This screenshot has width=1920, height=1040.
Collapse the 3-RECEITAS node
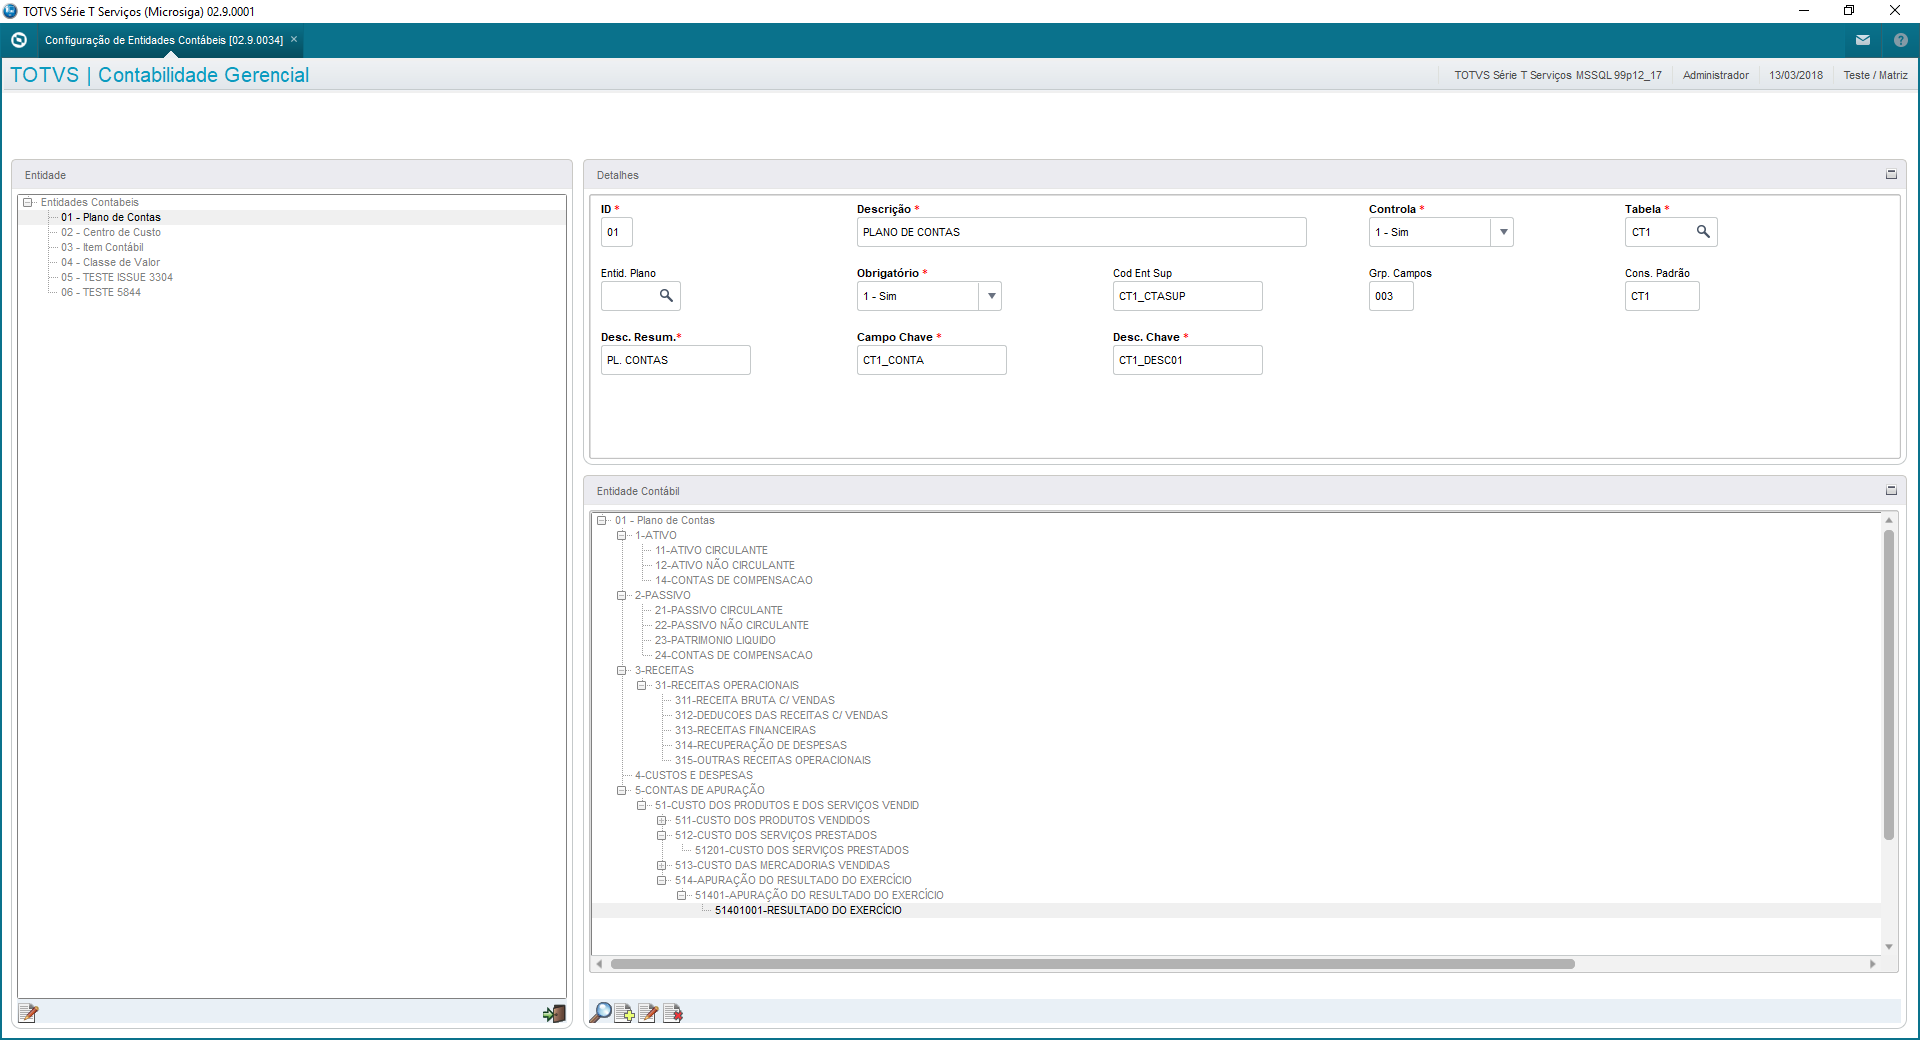[x=622, y=670]
